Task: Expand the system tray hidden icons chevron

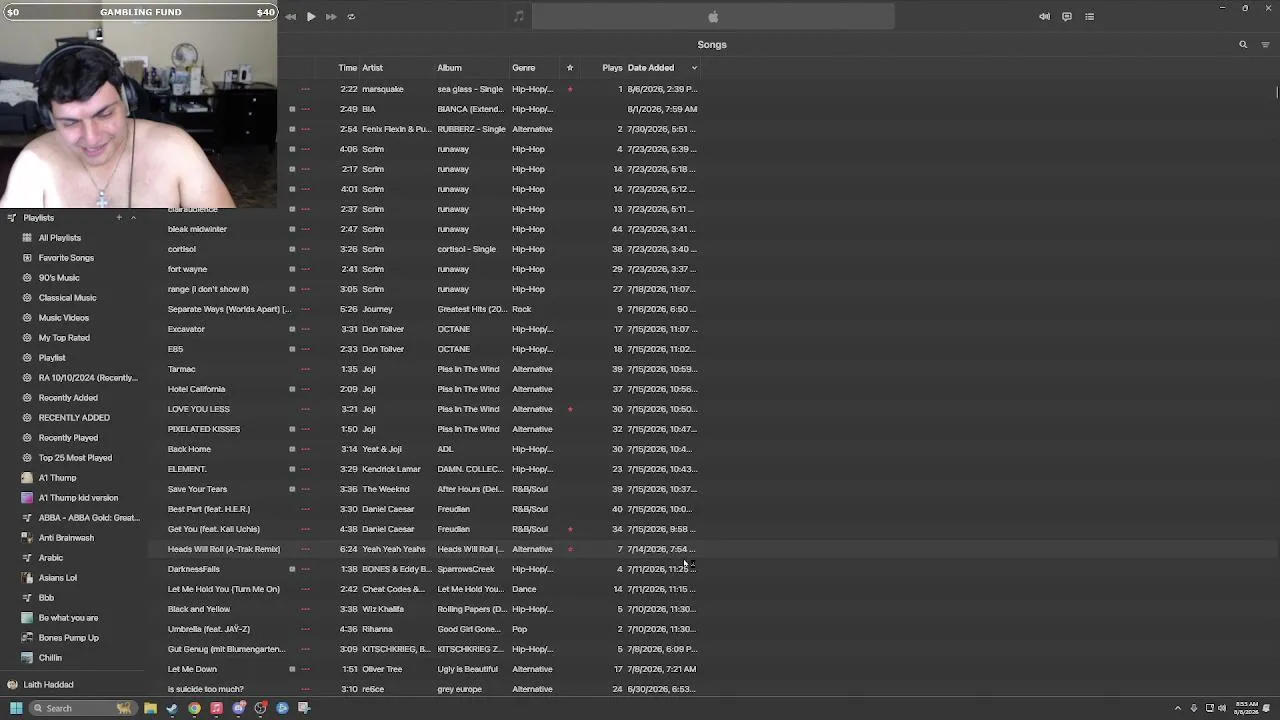Action: click(1177, 708)
